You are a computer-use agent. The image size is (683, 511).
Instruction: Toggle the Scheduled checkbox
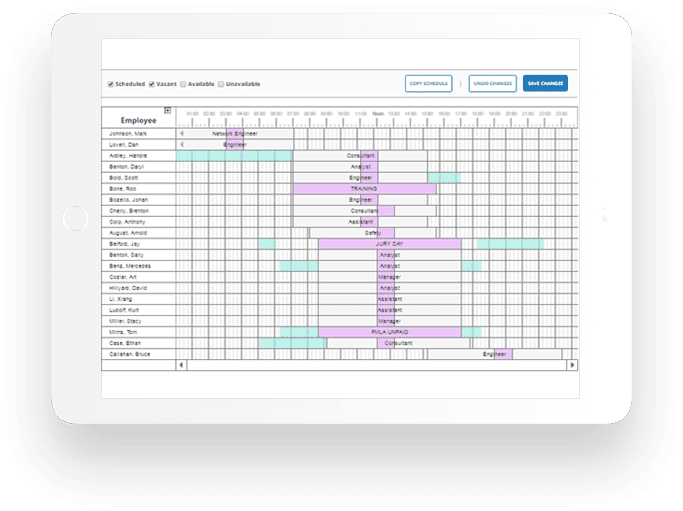[x=111, y=84]
